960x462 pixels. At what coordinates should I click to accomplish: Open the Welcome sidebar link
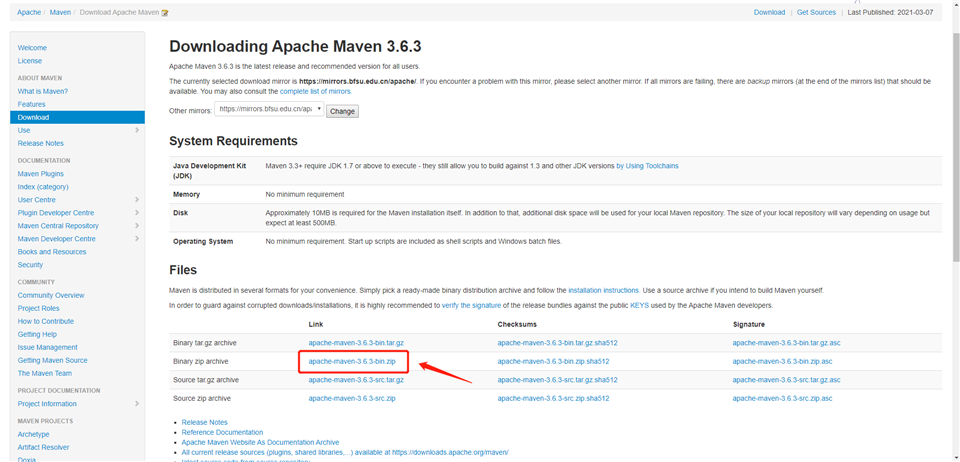pos(32,48)
